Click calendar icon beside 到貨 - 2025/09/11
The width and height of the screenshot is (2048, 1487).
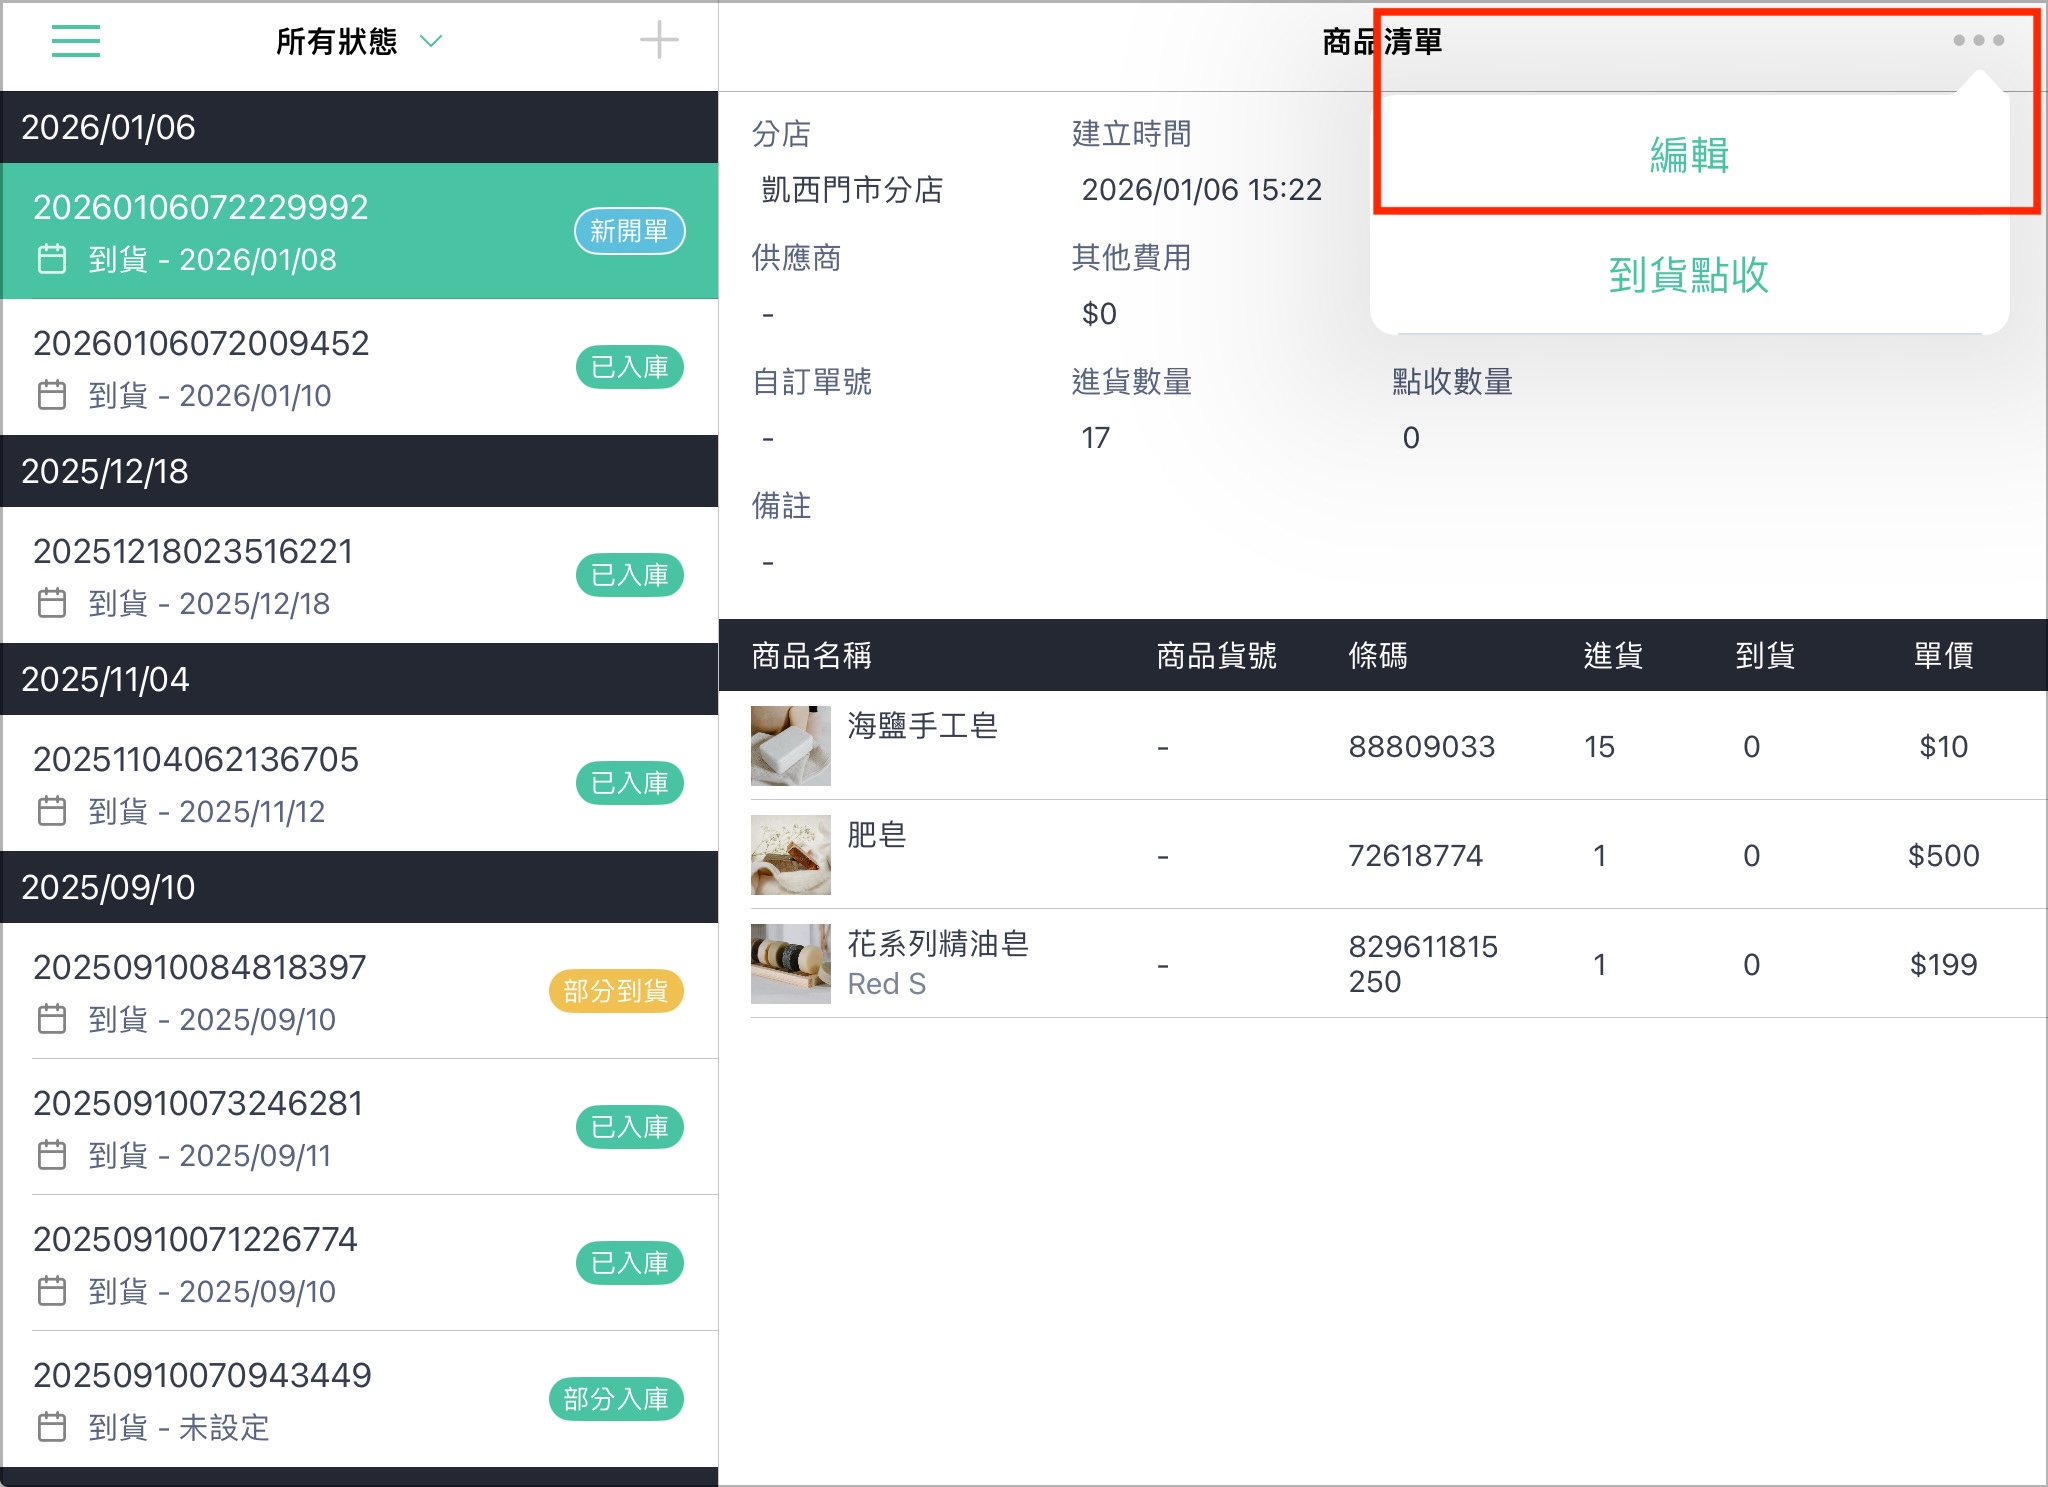52,1155
